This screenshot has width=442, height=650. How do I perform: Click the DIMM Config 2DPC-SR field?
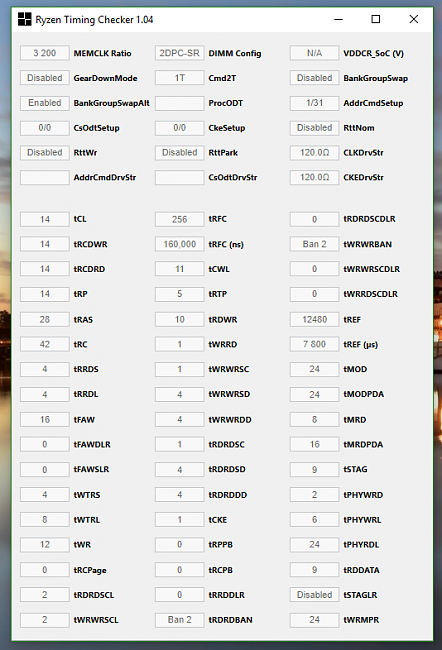(x=180, y=53)
